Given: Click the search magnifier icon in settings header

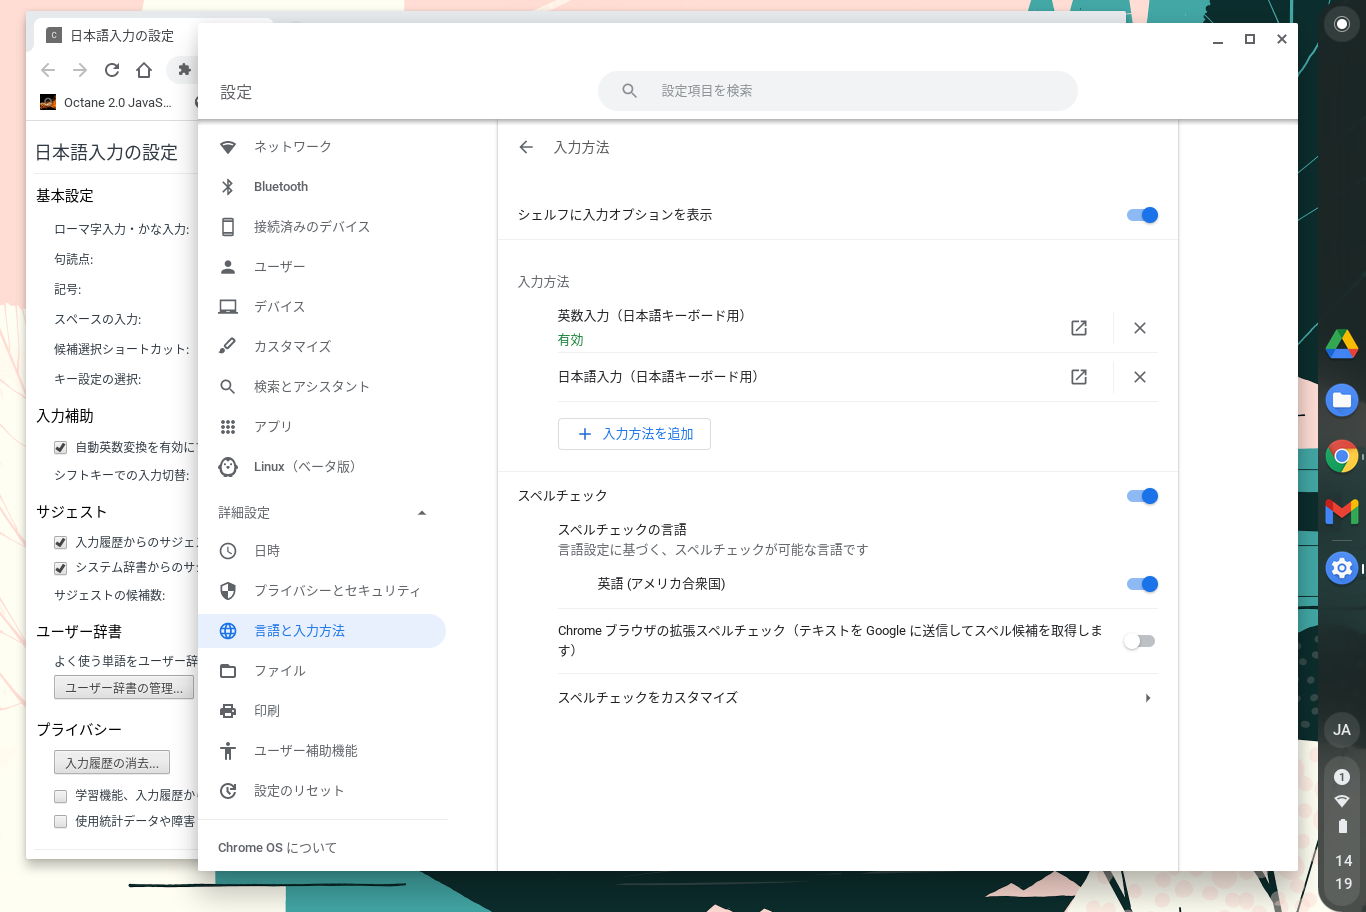Looking at the screenshot, I should click(629, 91).
